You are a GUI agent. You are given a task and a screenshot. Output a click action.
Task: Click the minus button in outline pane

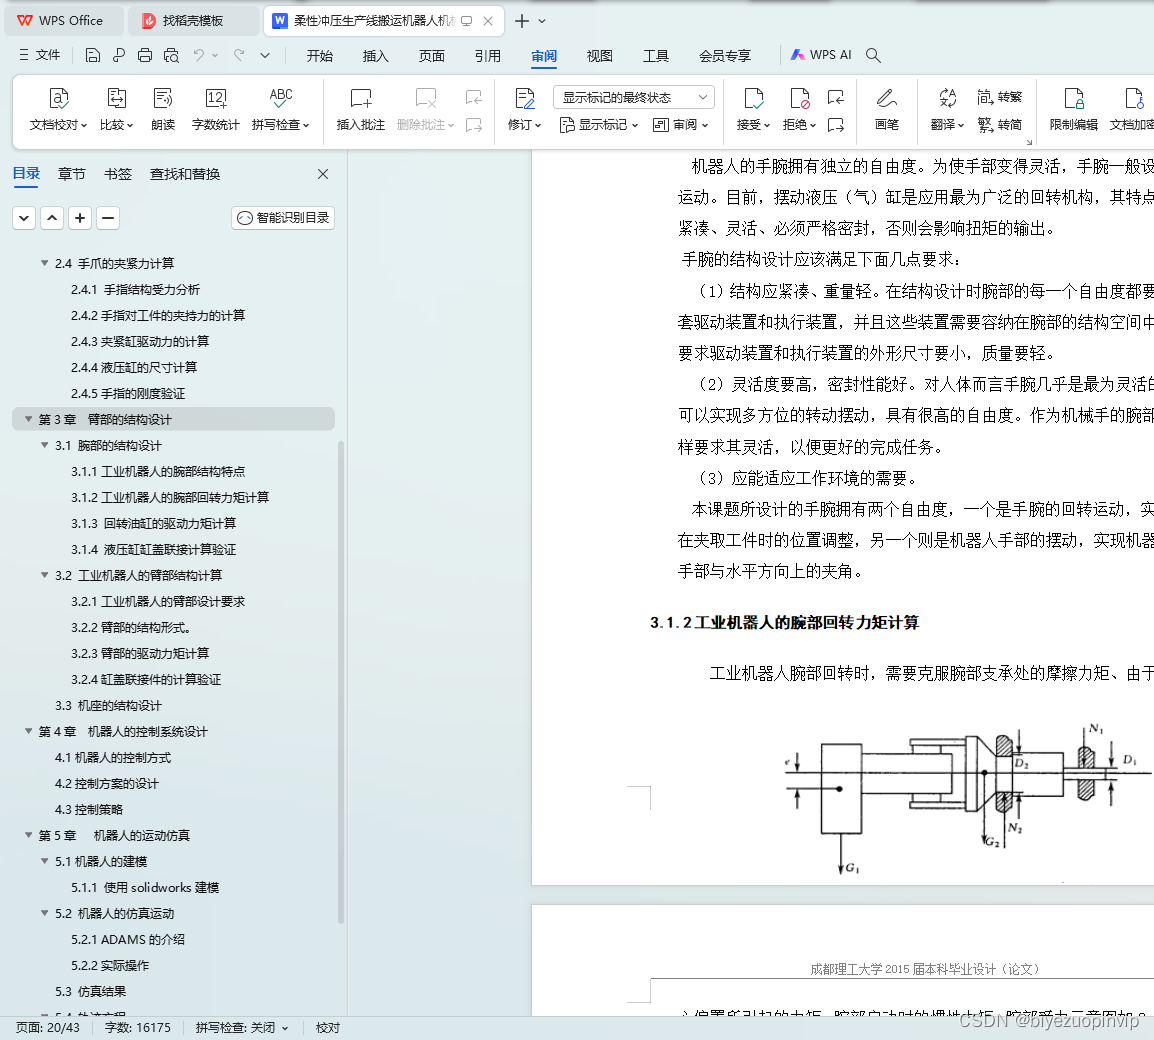click(x=108, y=218)
